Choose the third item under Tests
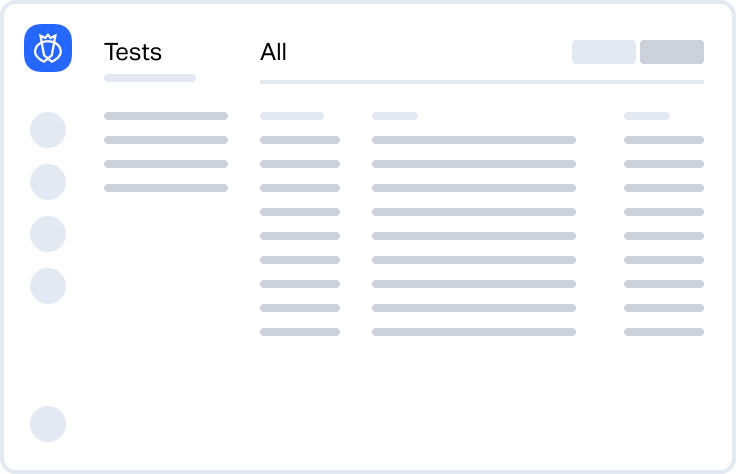This screenshot has width=736, height=474. pos(166,164)
